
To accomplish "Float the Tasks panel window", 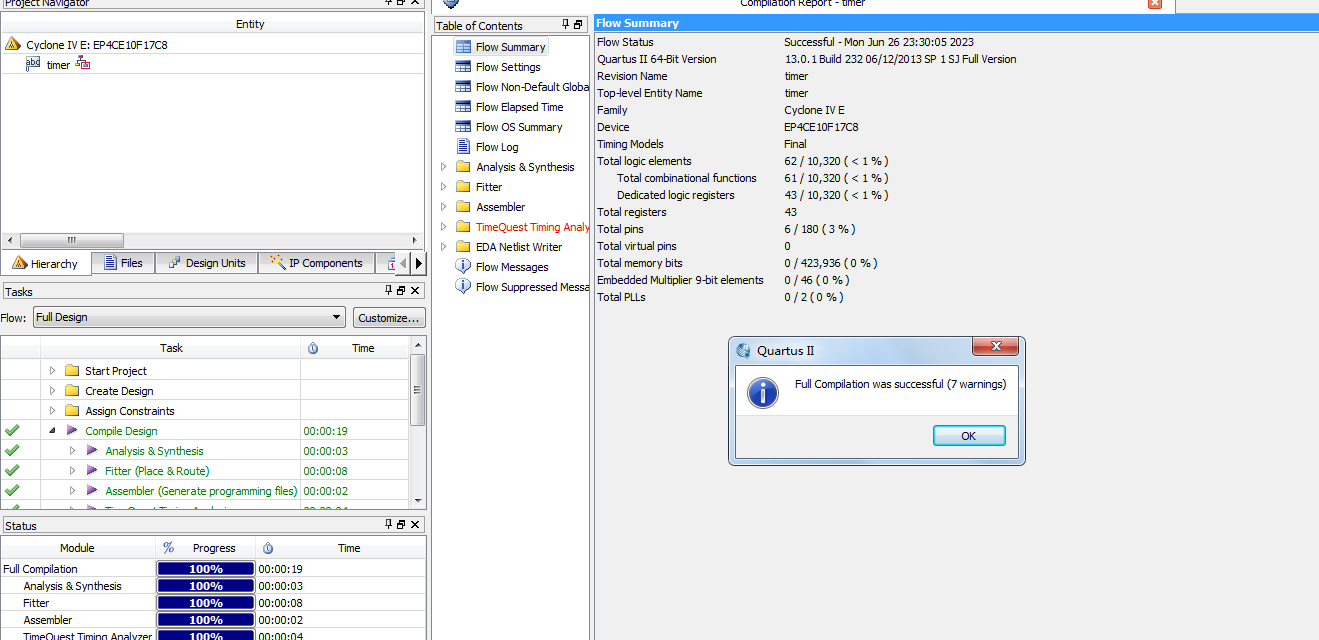I will (x=401, y=291).
